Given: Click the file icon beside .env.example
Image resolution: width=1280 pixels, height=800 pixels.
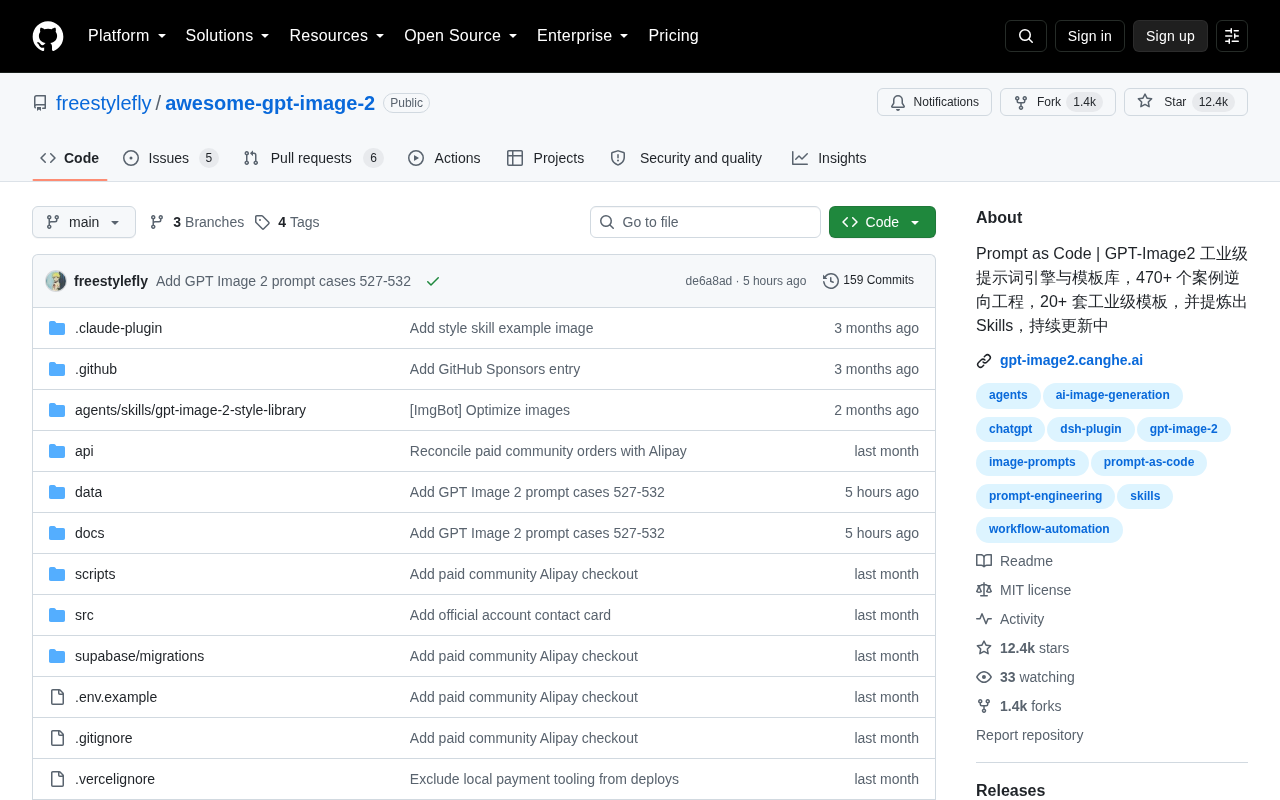Looking at the screenshot, I should [x=57, y=697].
